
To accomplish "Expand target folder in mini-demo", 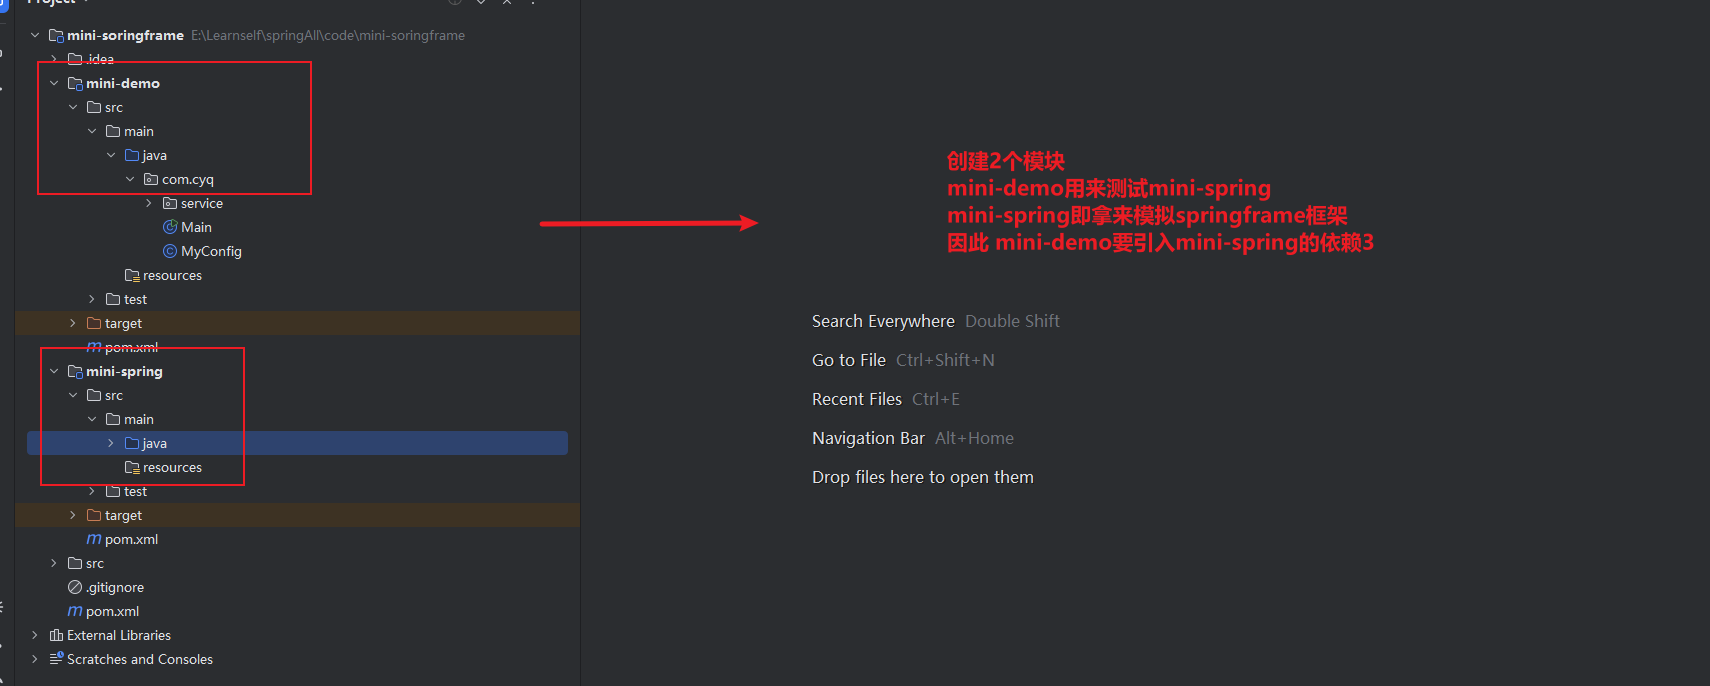I will click(73, 323).
